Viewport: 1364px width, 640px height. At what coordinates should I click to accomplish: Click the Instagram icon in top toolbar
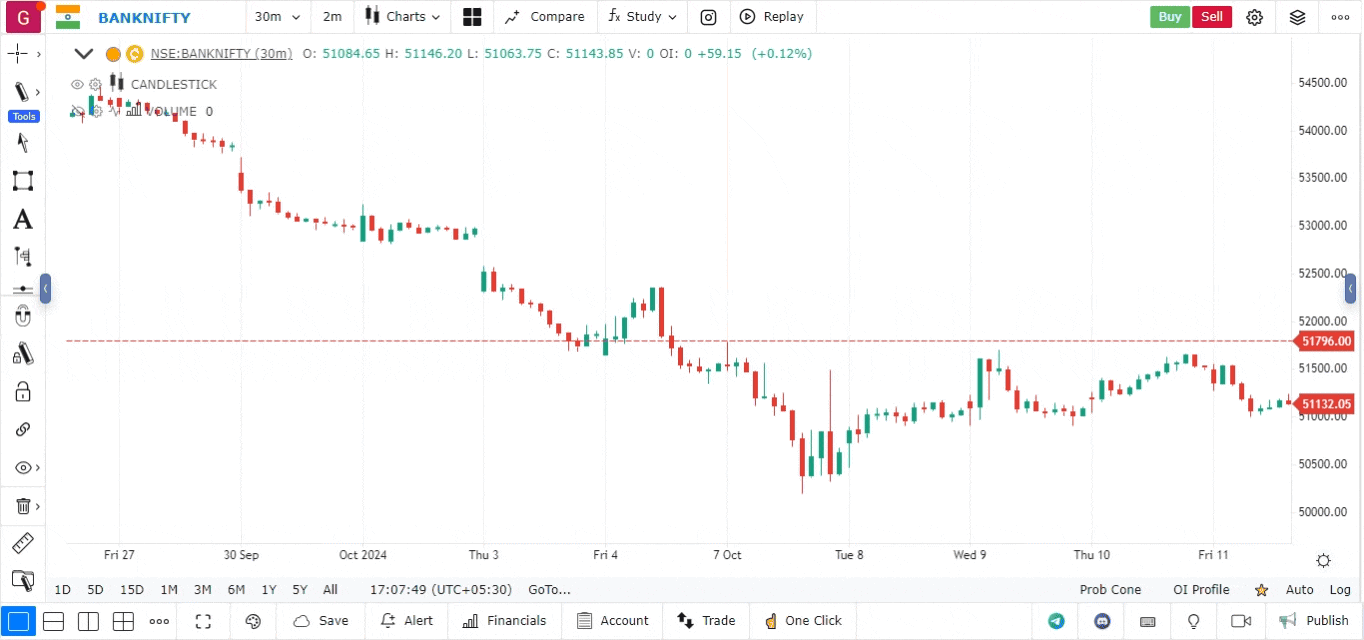(x=708, y=17)
